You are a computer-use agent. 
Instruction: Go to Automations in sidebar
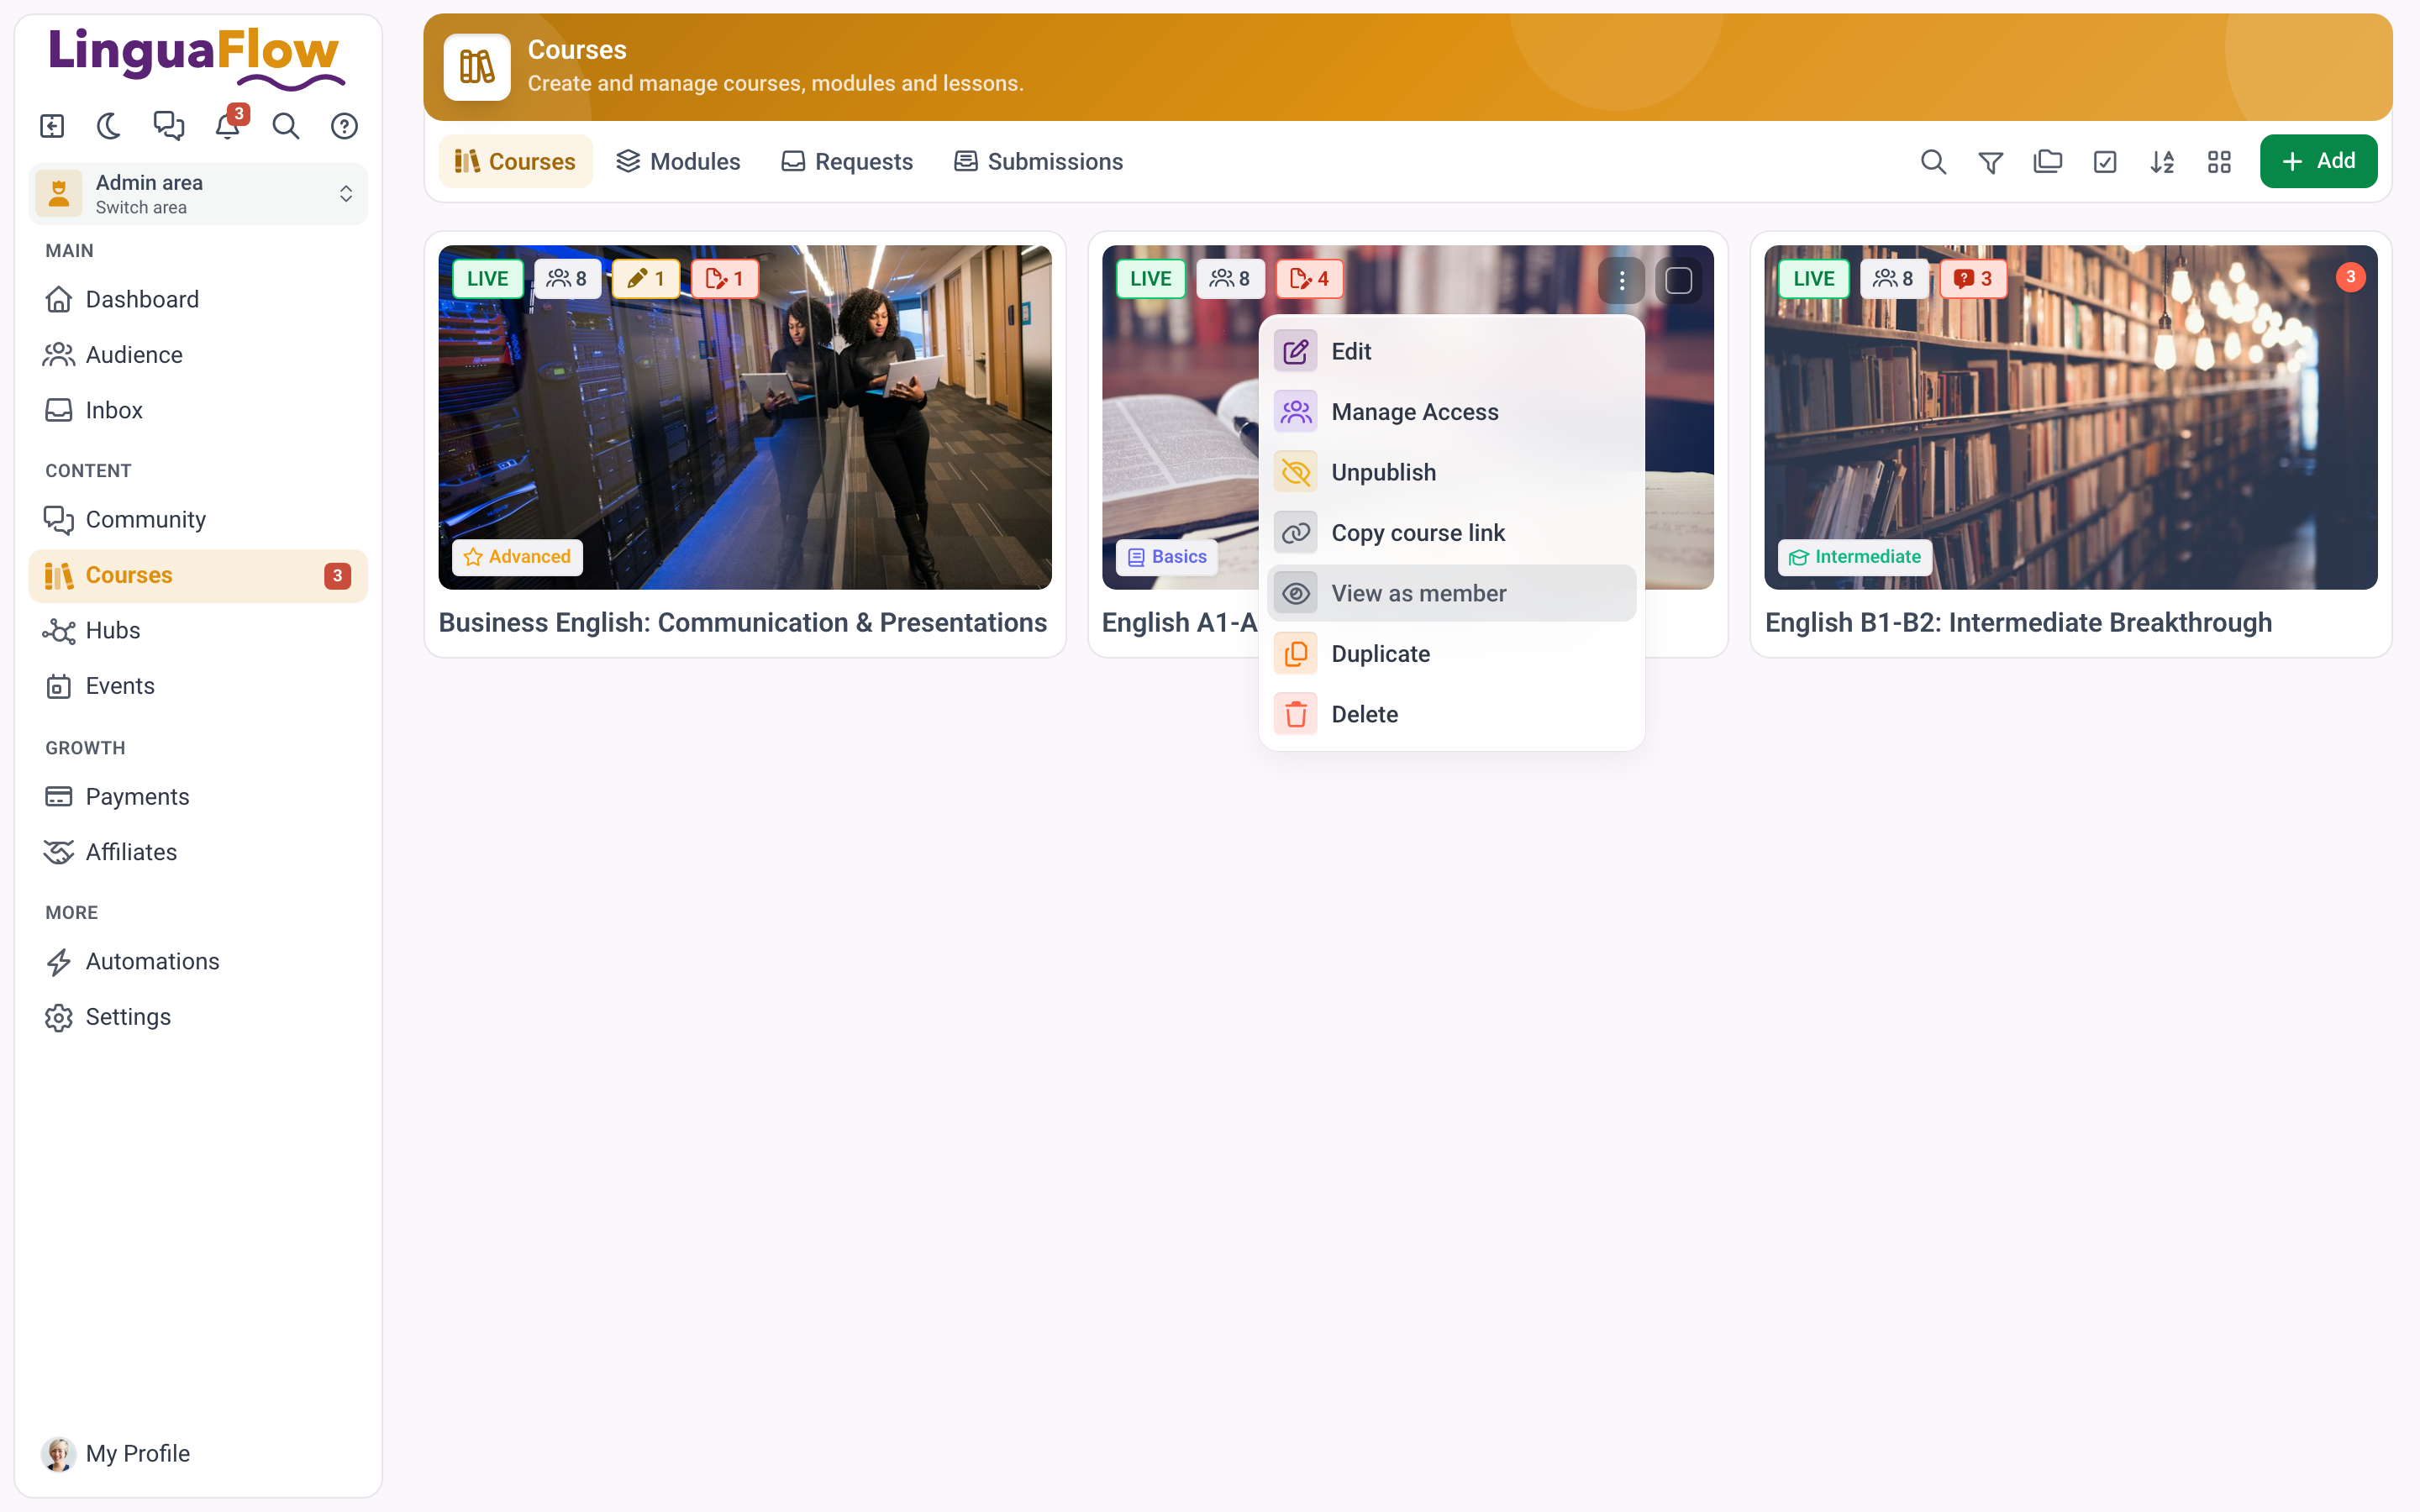point(152,961)
